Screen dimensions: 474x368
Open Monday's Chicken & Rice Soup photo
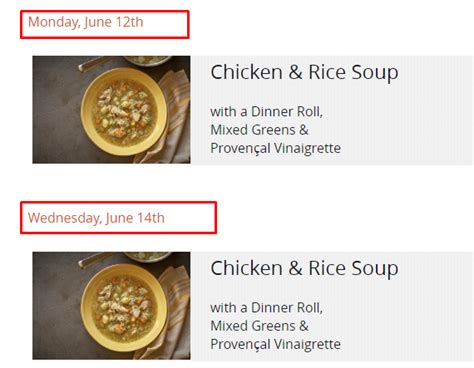pyautogui.click(x=111, y=110)
